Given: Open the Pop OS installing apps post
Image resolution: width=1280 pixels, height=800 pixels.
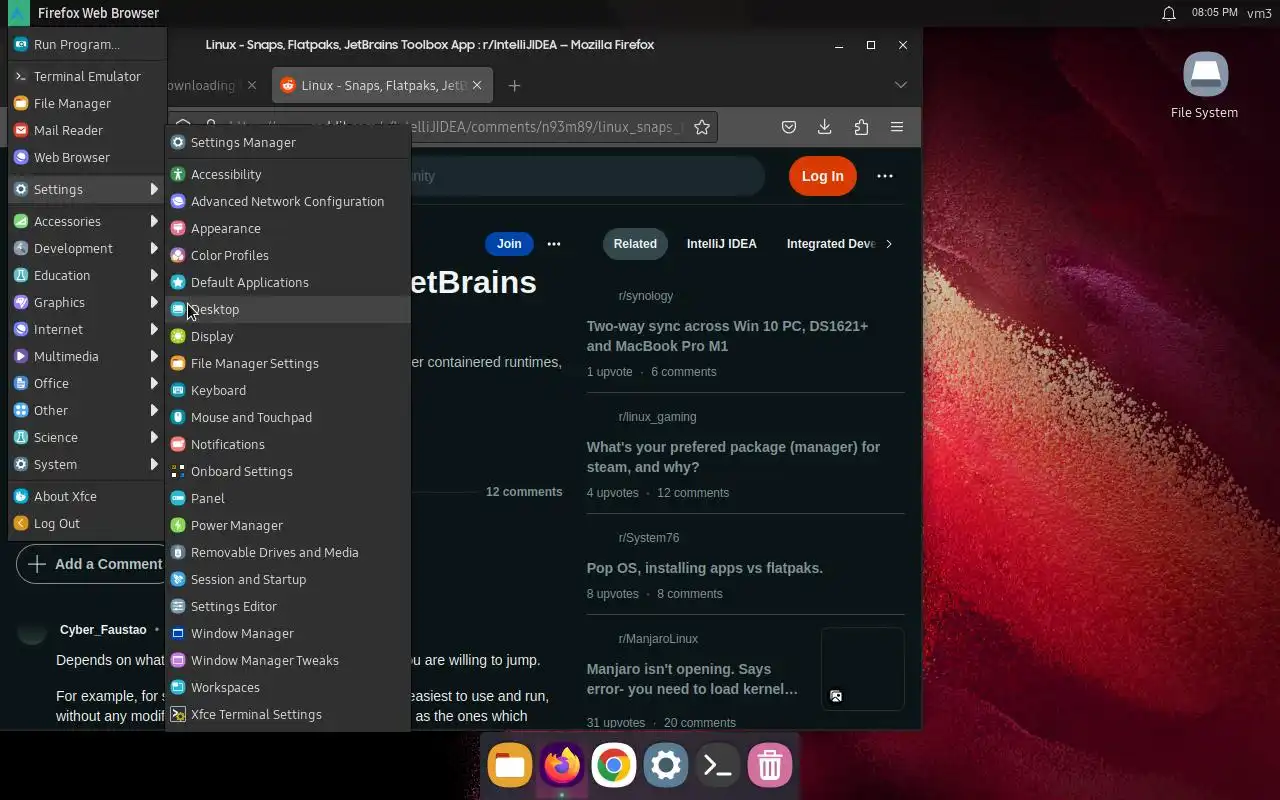Looking at the screenshot, I should pos(705,568).
